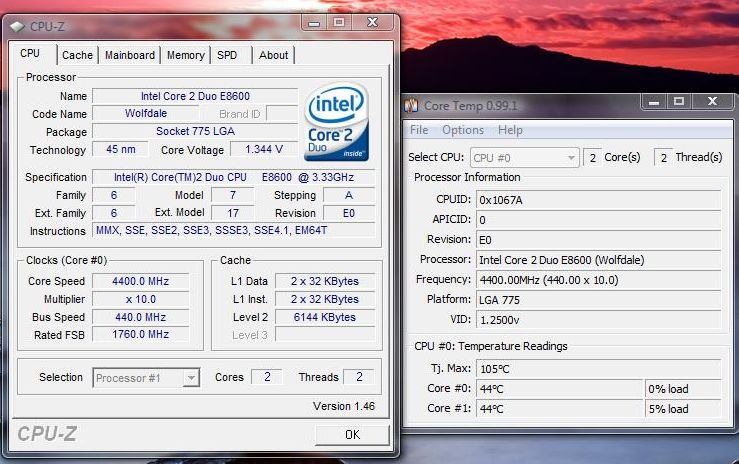Click the Rated FSB value '1760.0 MHz'
739x464 pixels.
point(140,334)
